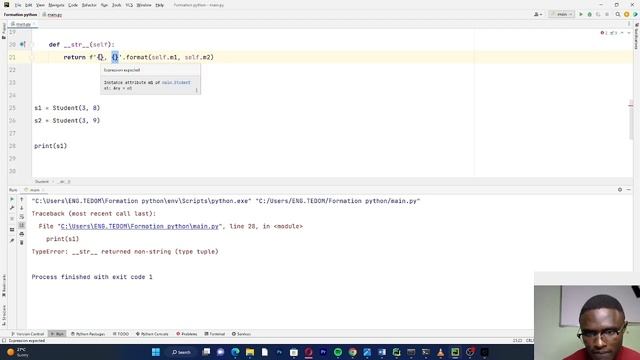Open tooltip more-actions three dots

coord(196,90)
